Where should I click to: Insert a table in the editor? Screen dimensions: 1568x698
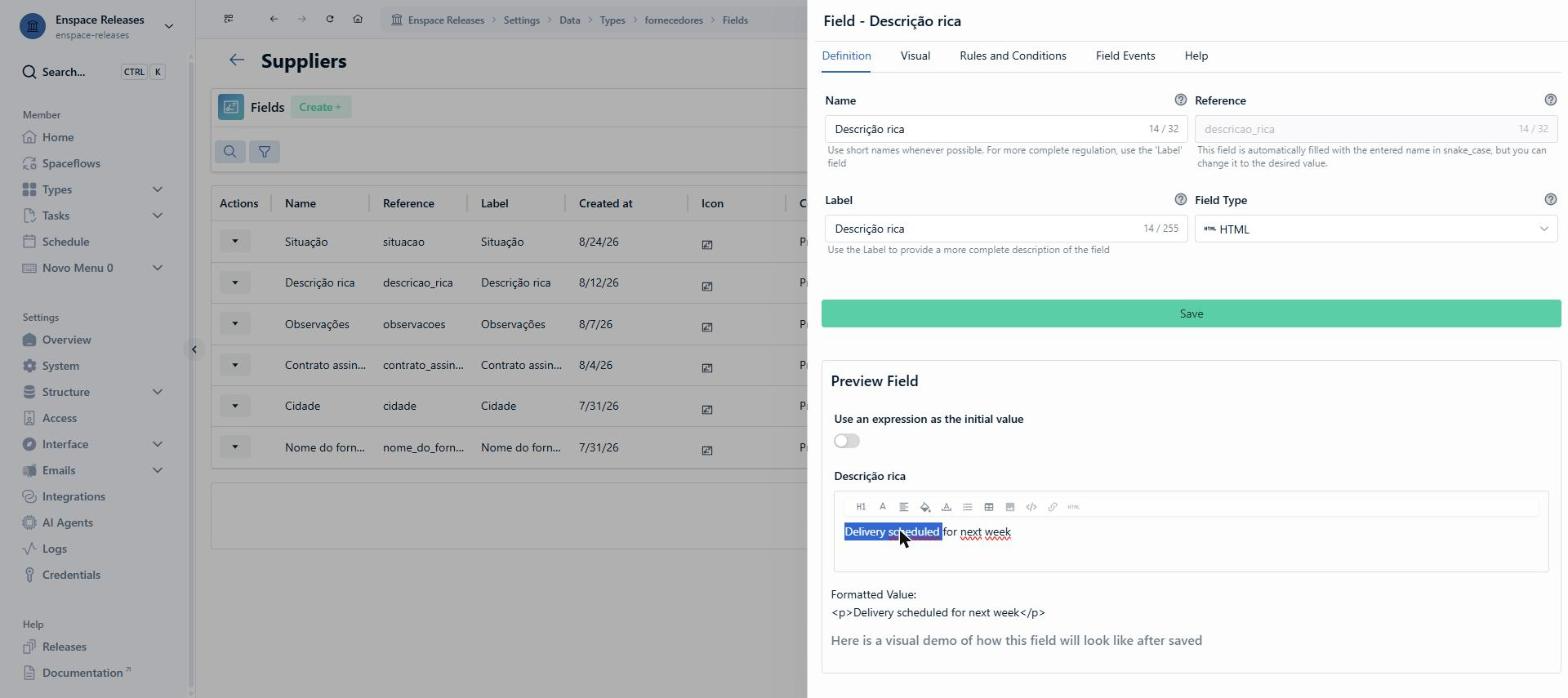click(x=989, y=507)
